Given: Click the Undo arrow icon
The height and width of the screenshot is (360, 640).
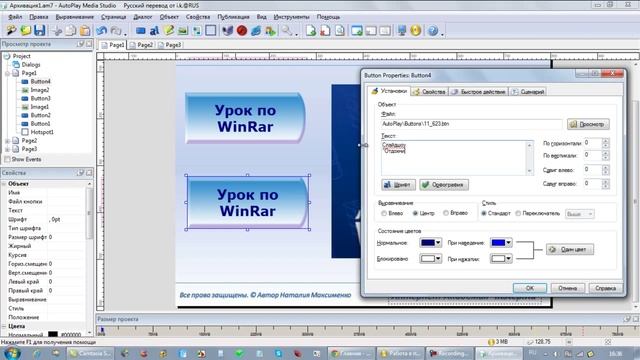Looking at the screenshot, I should coord(102,31).
